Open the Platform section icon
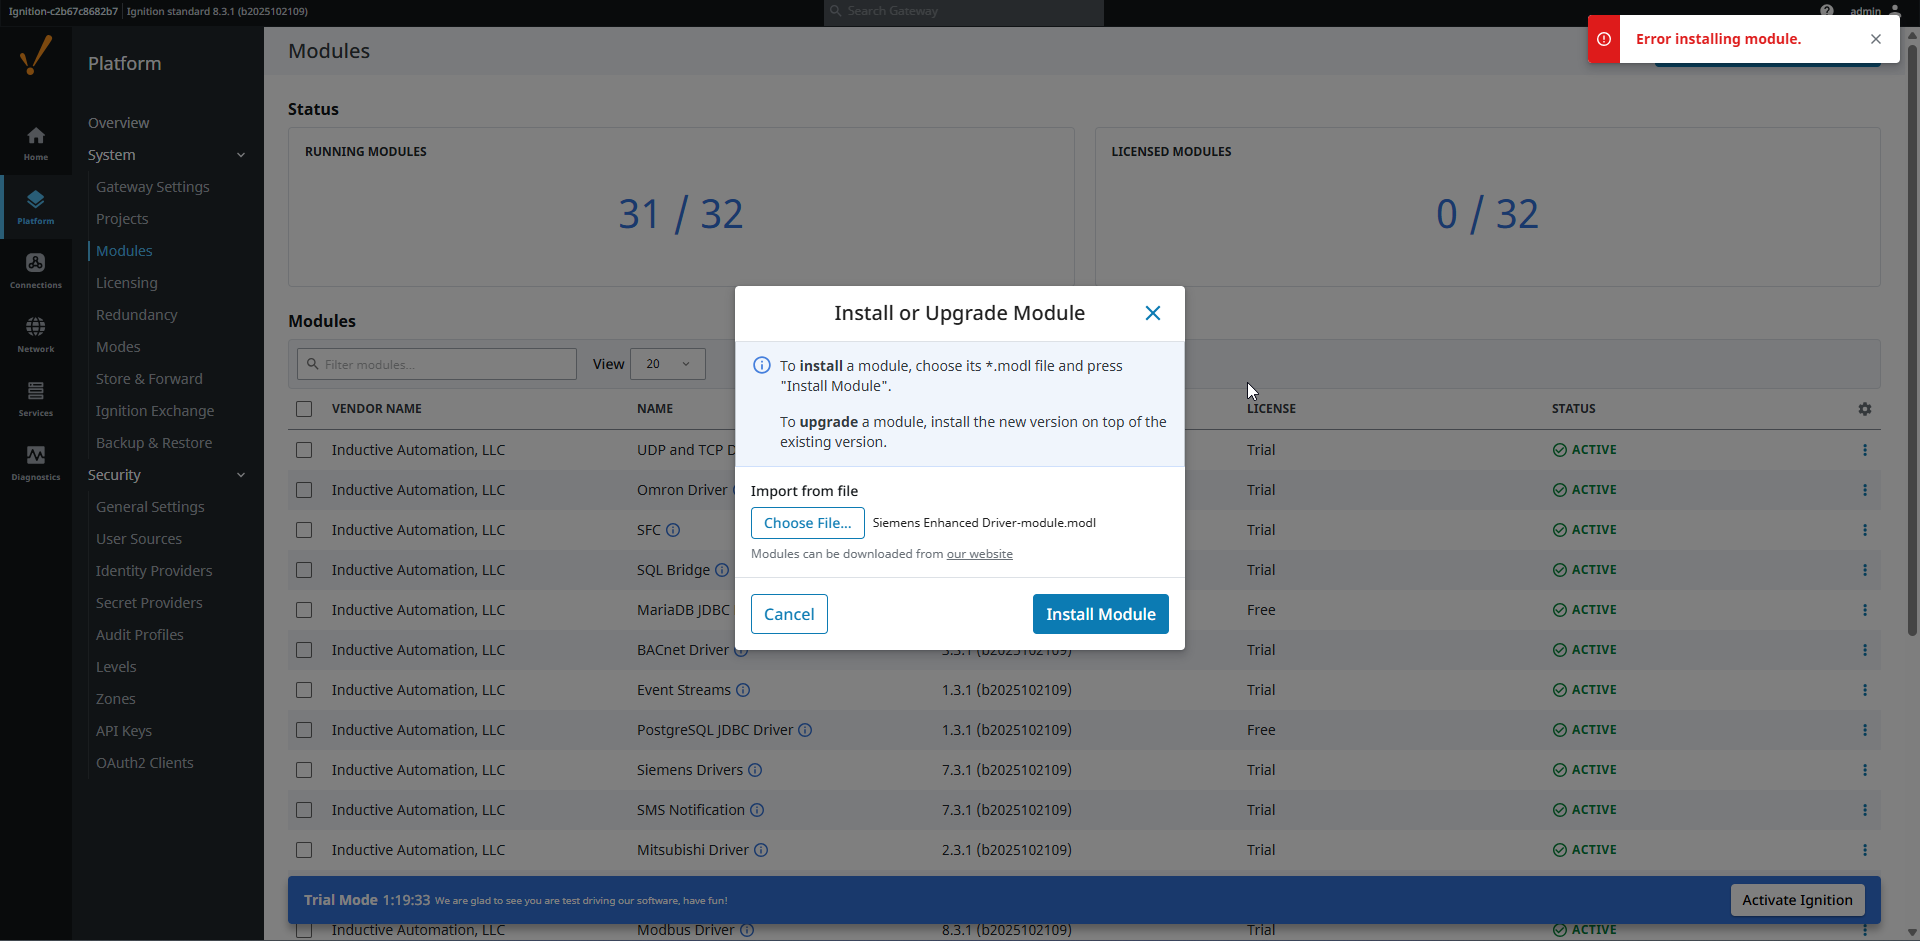 pos(36,207)
